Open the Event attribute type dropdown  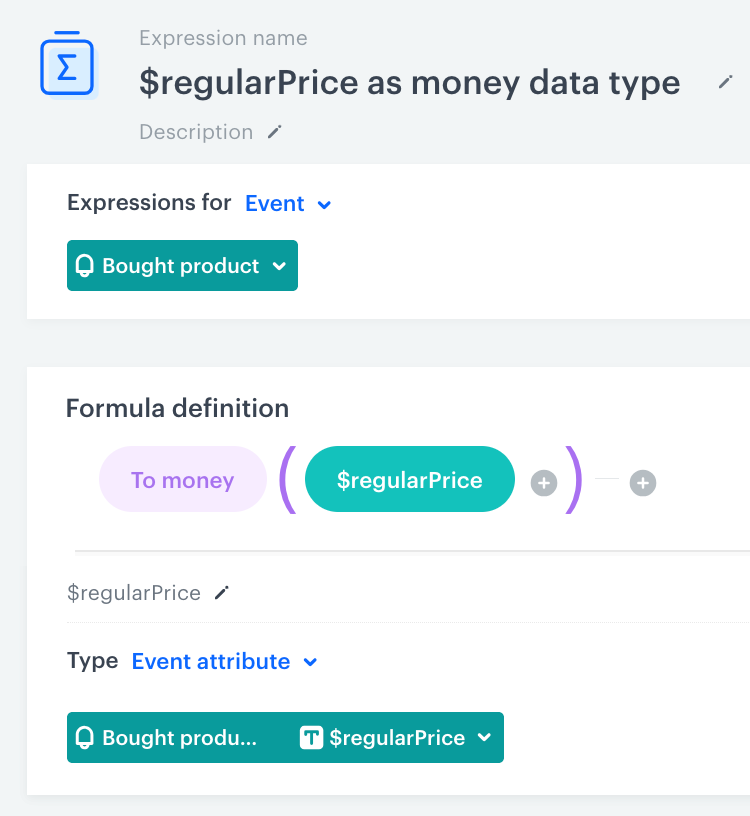pos(222,661)
